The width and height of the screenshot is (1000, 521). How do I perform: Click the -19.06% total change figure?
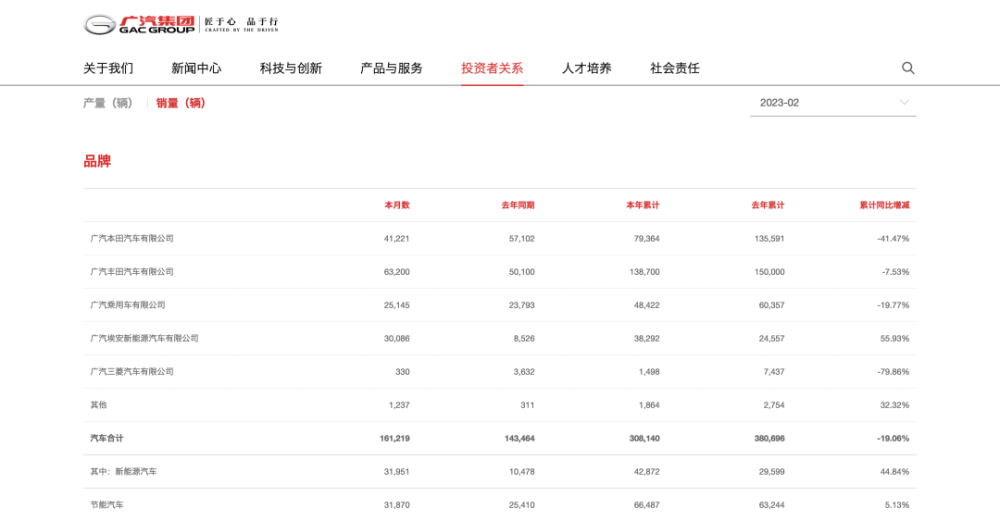click(893, 438)
